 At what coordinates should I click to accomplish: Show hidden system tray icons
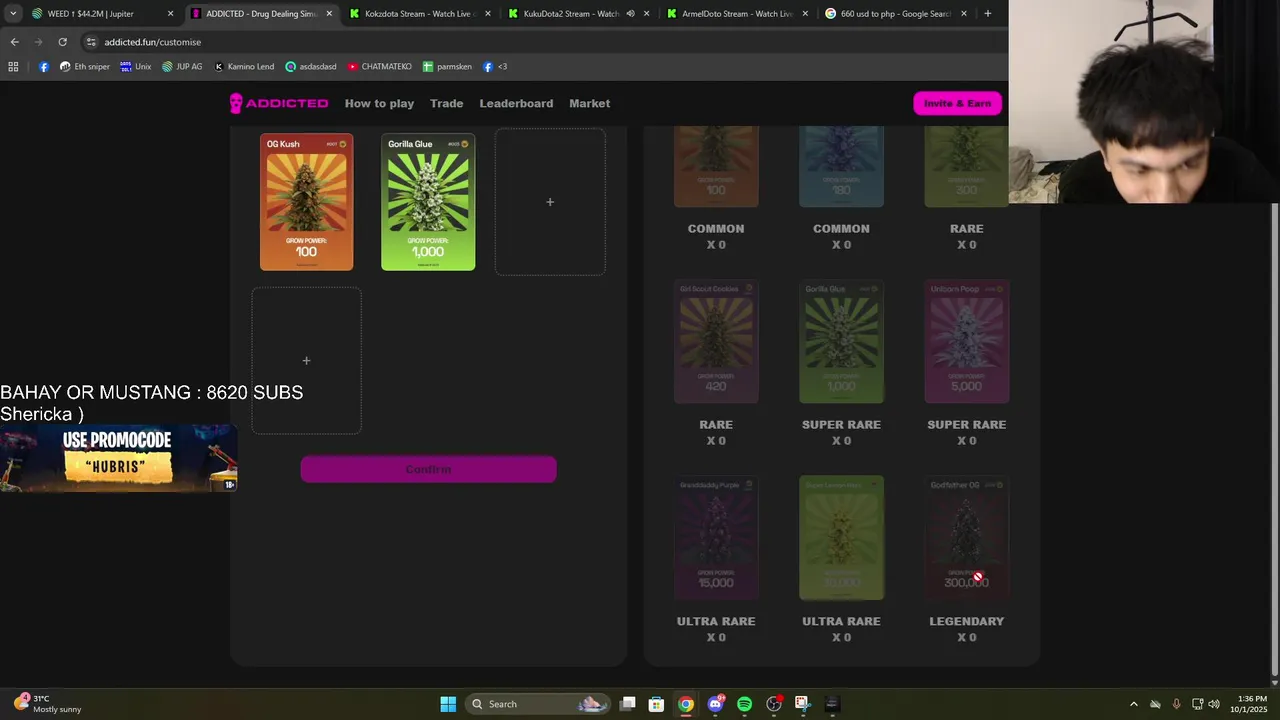tap(1133, 704)
